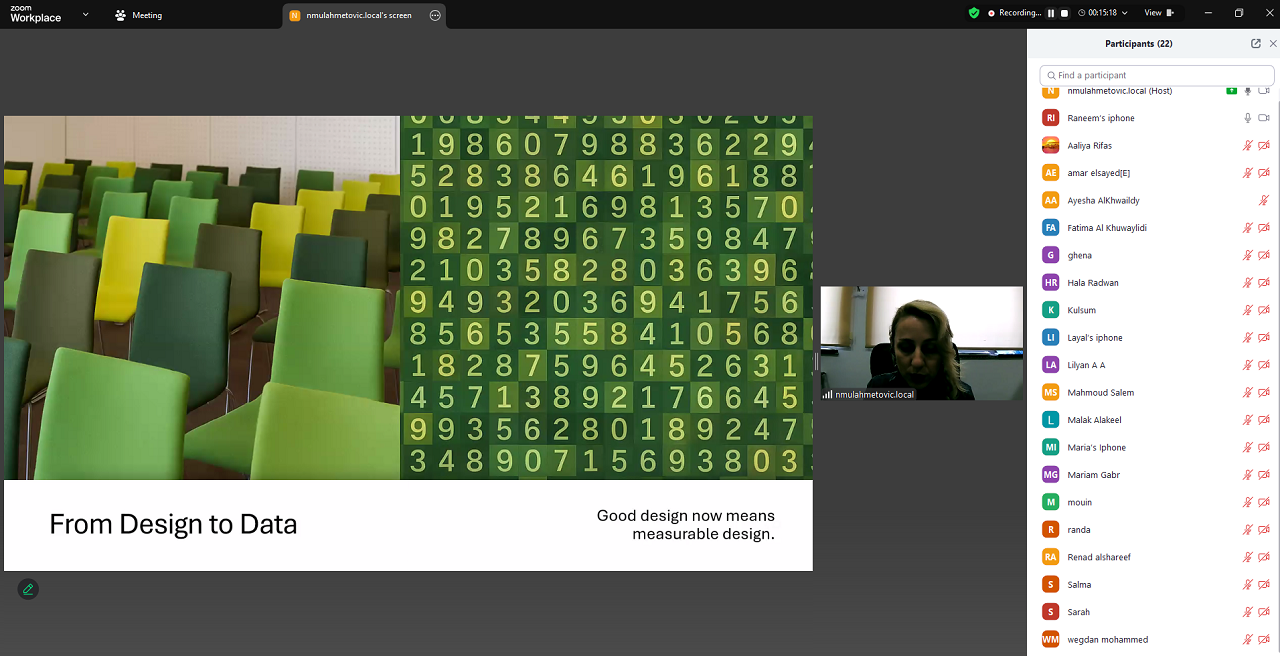Click the Meeting paw icon
The width and height of the screenshot is (1280, 656).
tap(121, 15)
